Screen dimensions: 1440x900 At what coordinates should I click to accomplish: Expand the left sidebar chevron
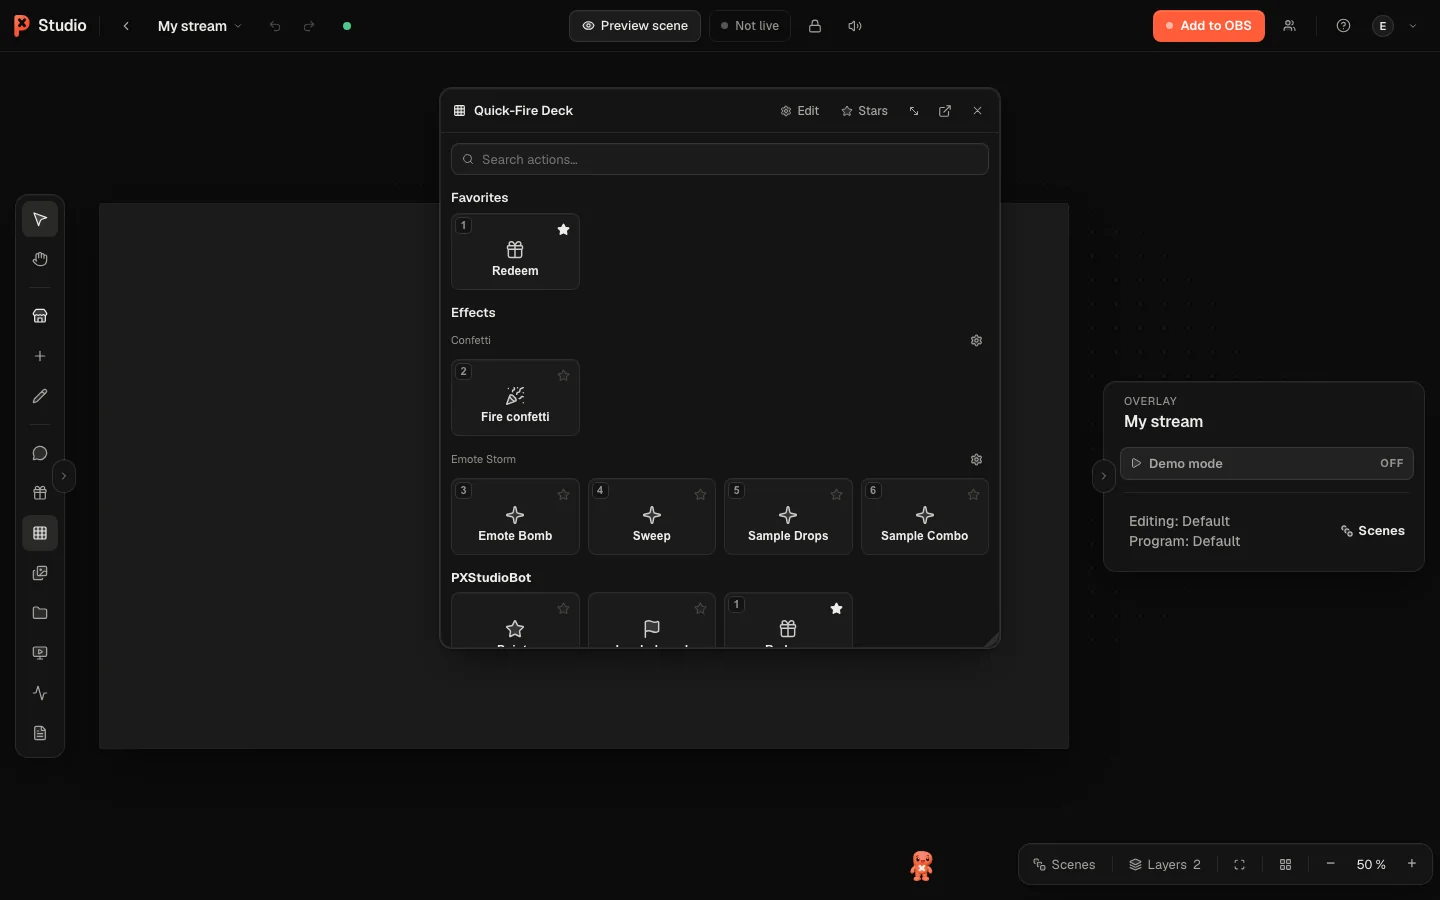64,476
